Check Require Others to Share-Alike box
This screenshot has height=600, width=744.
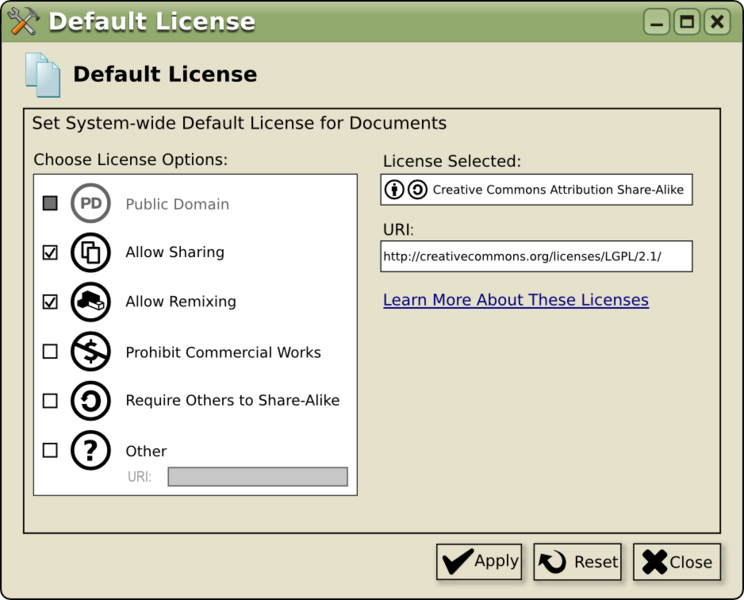click(x=50, y=401)
